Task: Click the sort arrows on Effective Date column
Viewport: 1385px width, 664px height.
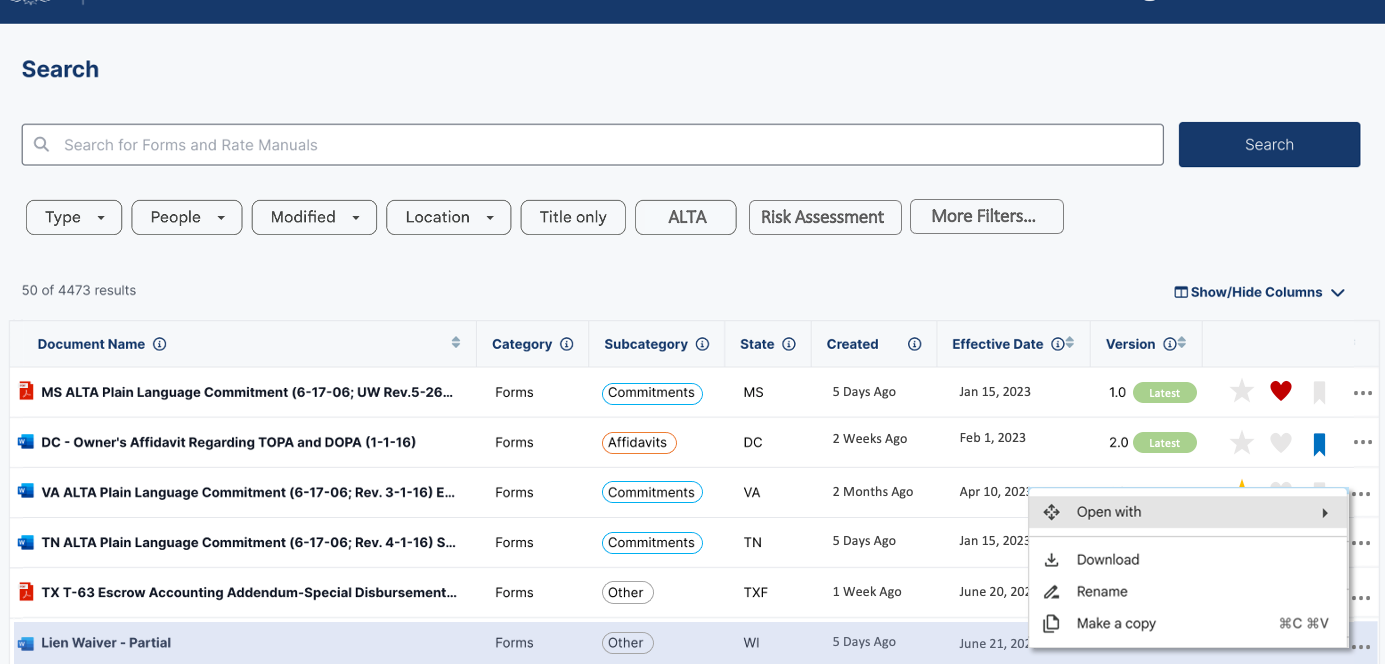Action: (1069, 343)
